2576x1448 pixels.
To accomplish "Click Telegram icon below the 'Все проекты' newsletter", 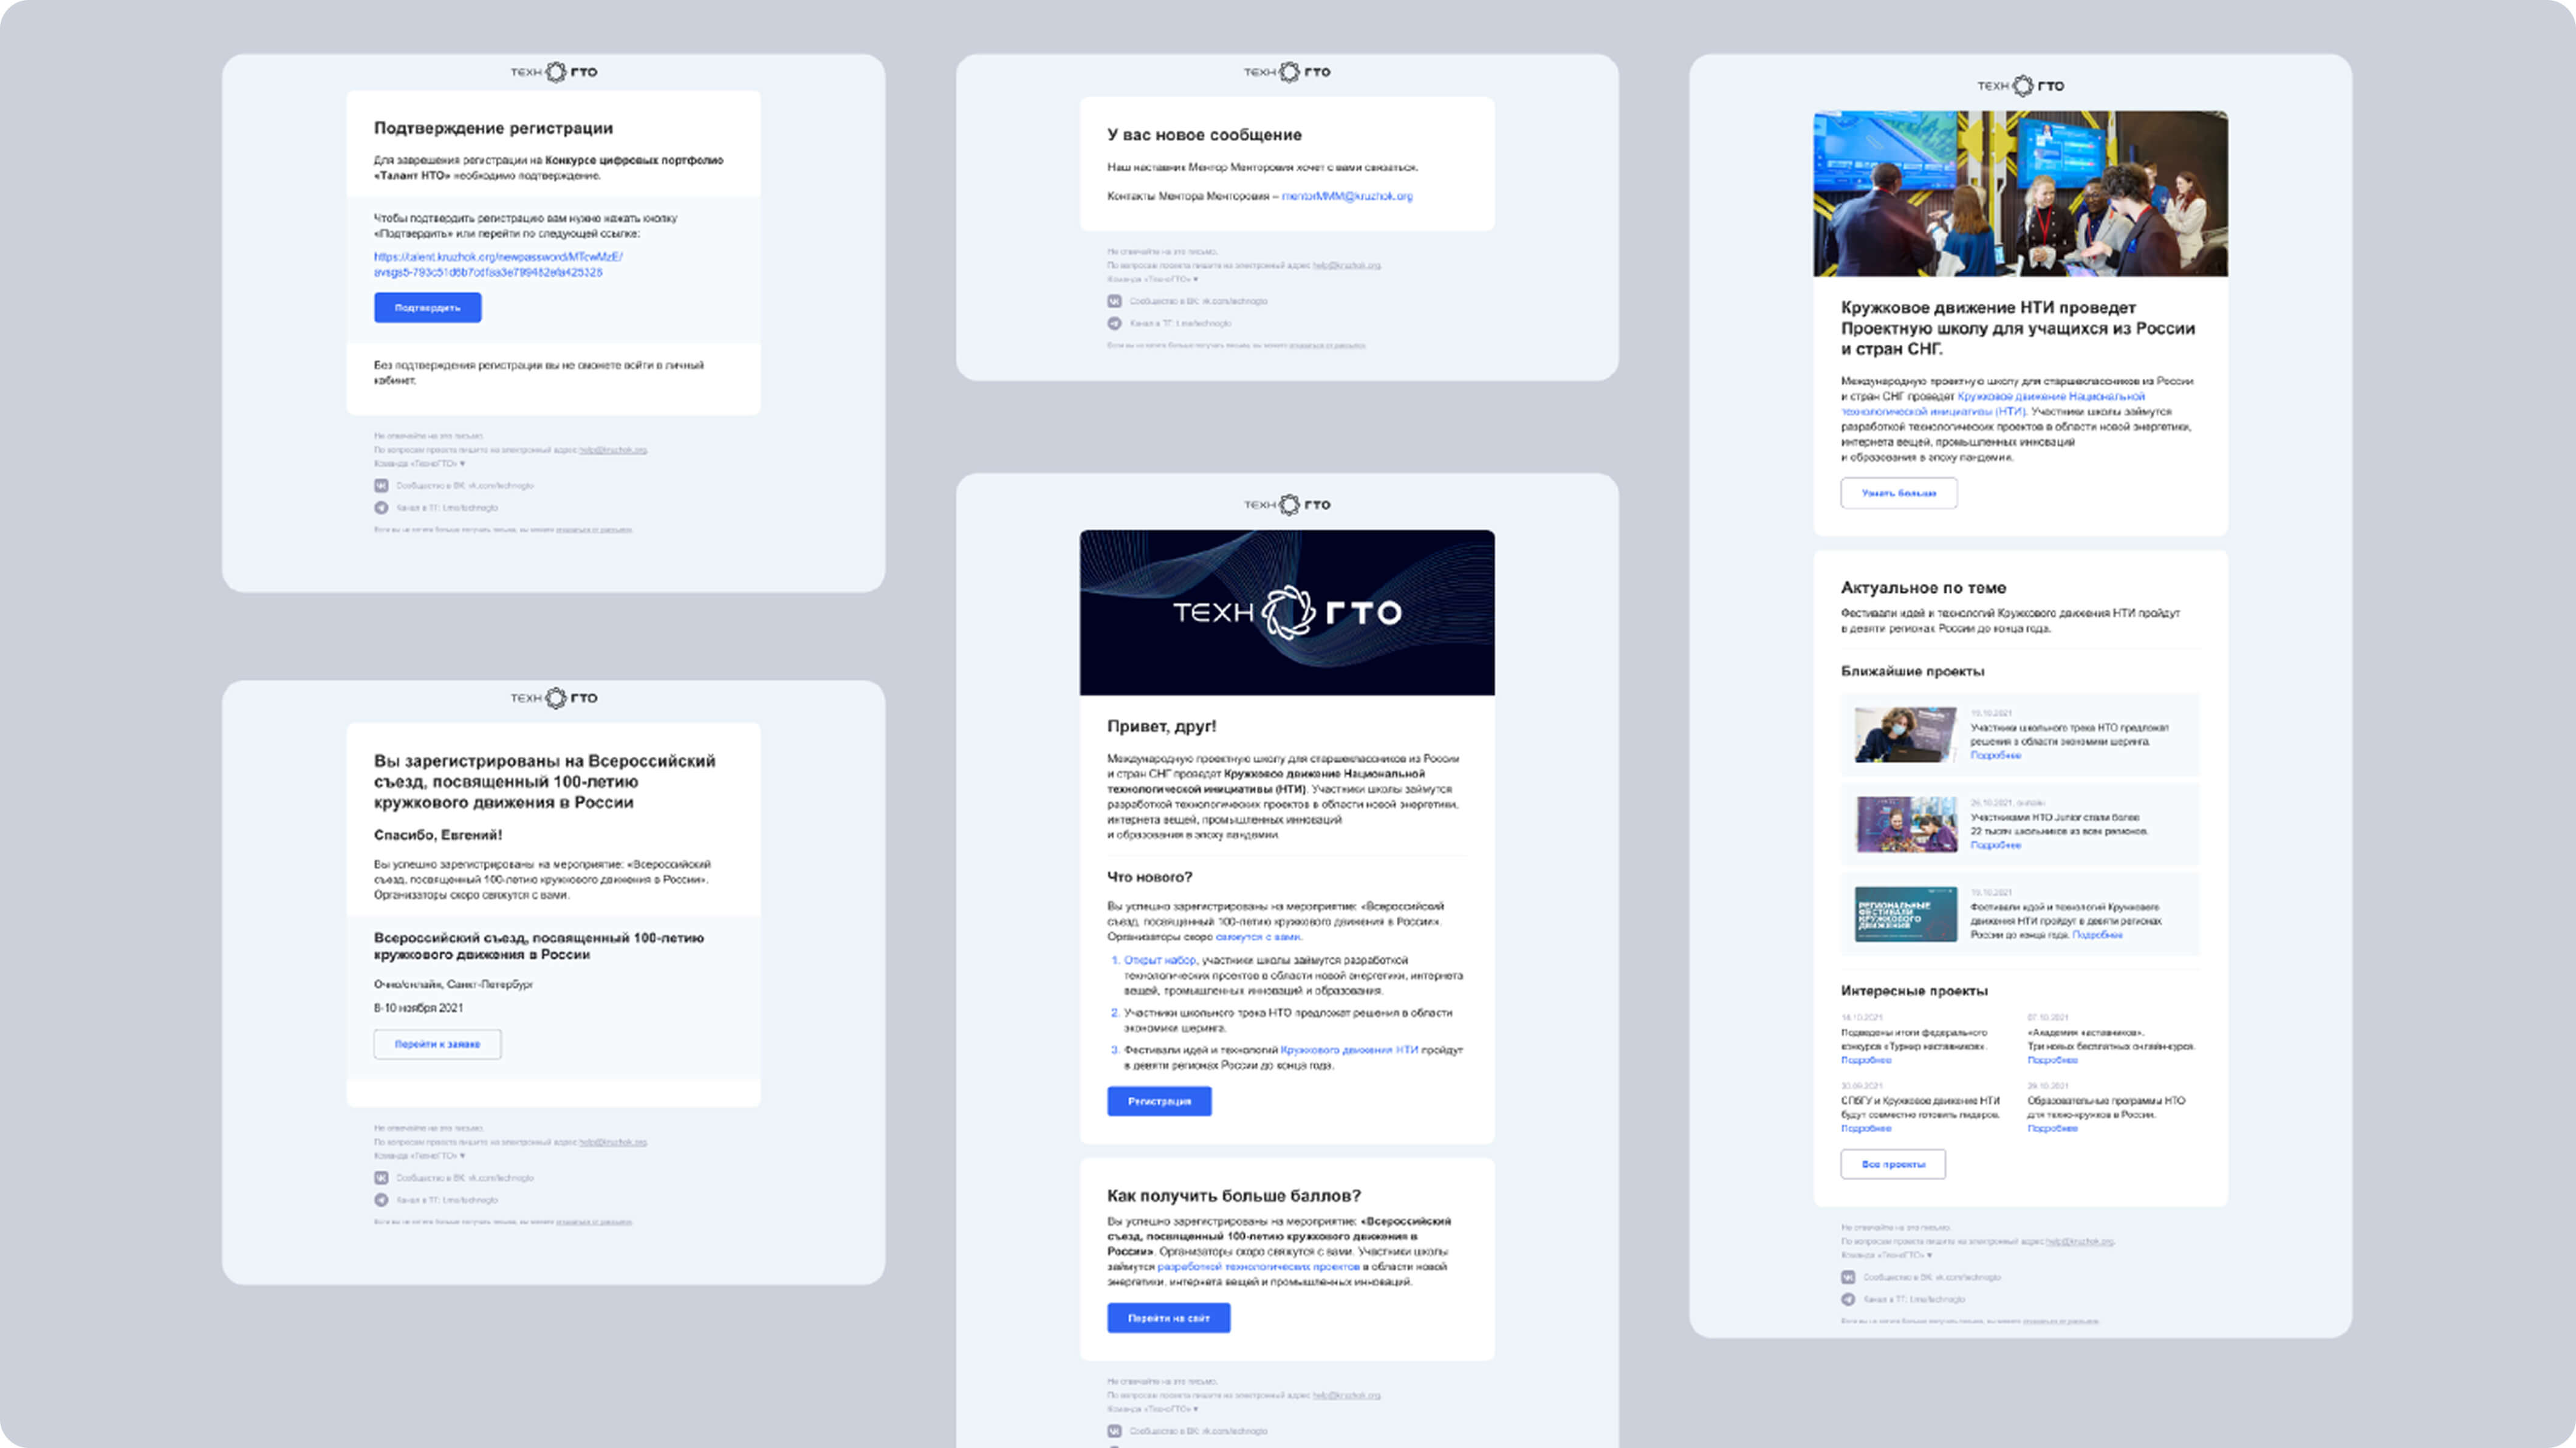I will click(1848, 1299).
